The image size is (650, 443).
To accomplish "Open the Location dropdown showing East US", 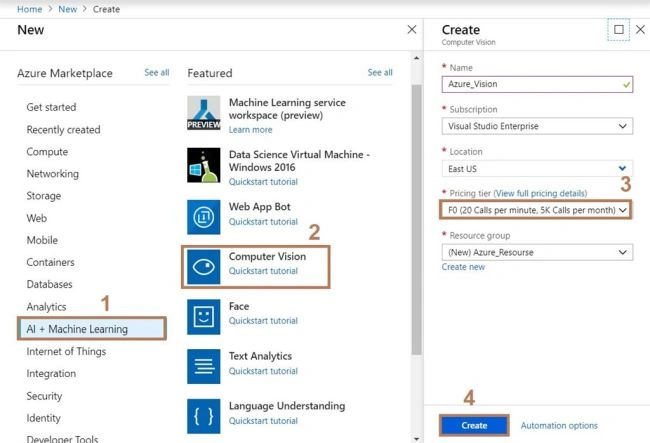I will click(537, 169).
